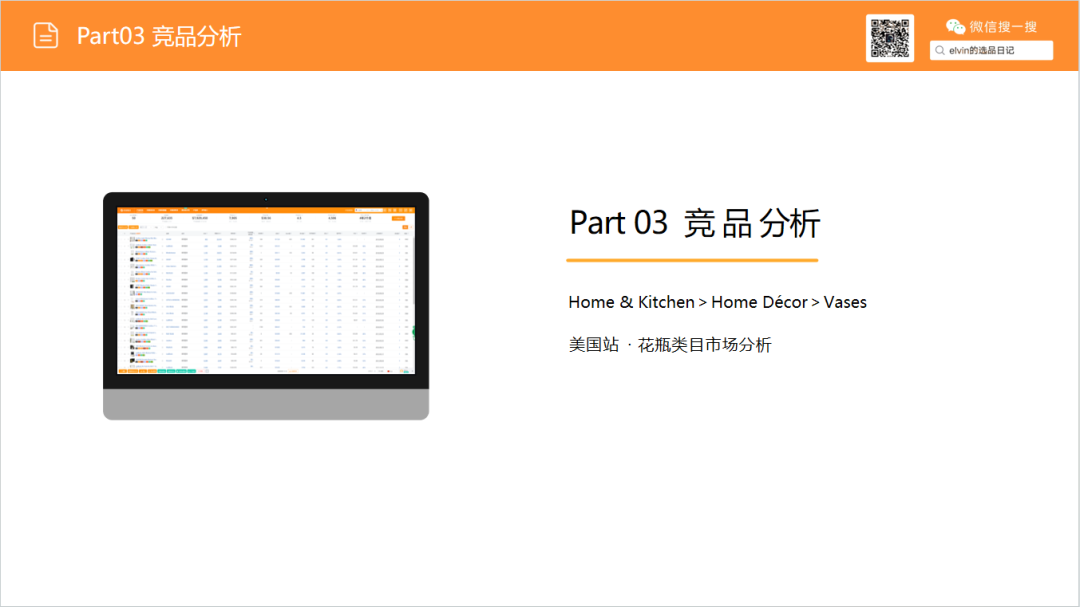The image size is (1080, 607).
Task: Click the large heading "Part 03 竞品分析"
Action: pos(695,223)
